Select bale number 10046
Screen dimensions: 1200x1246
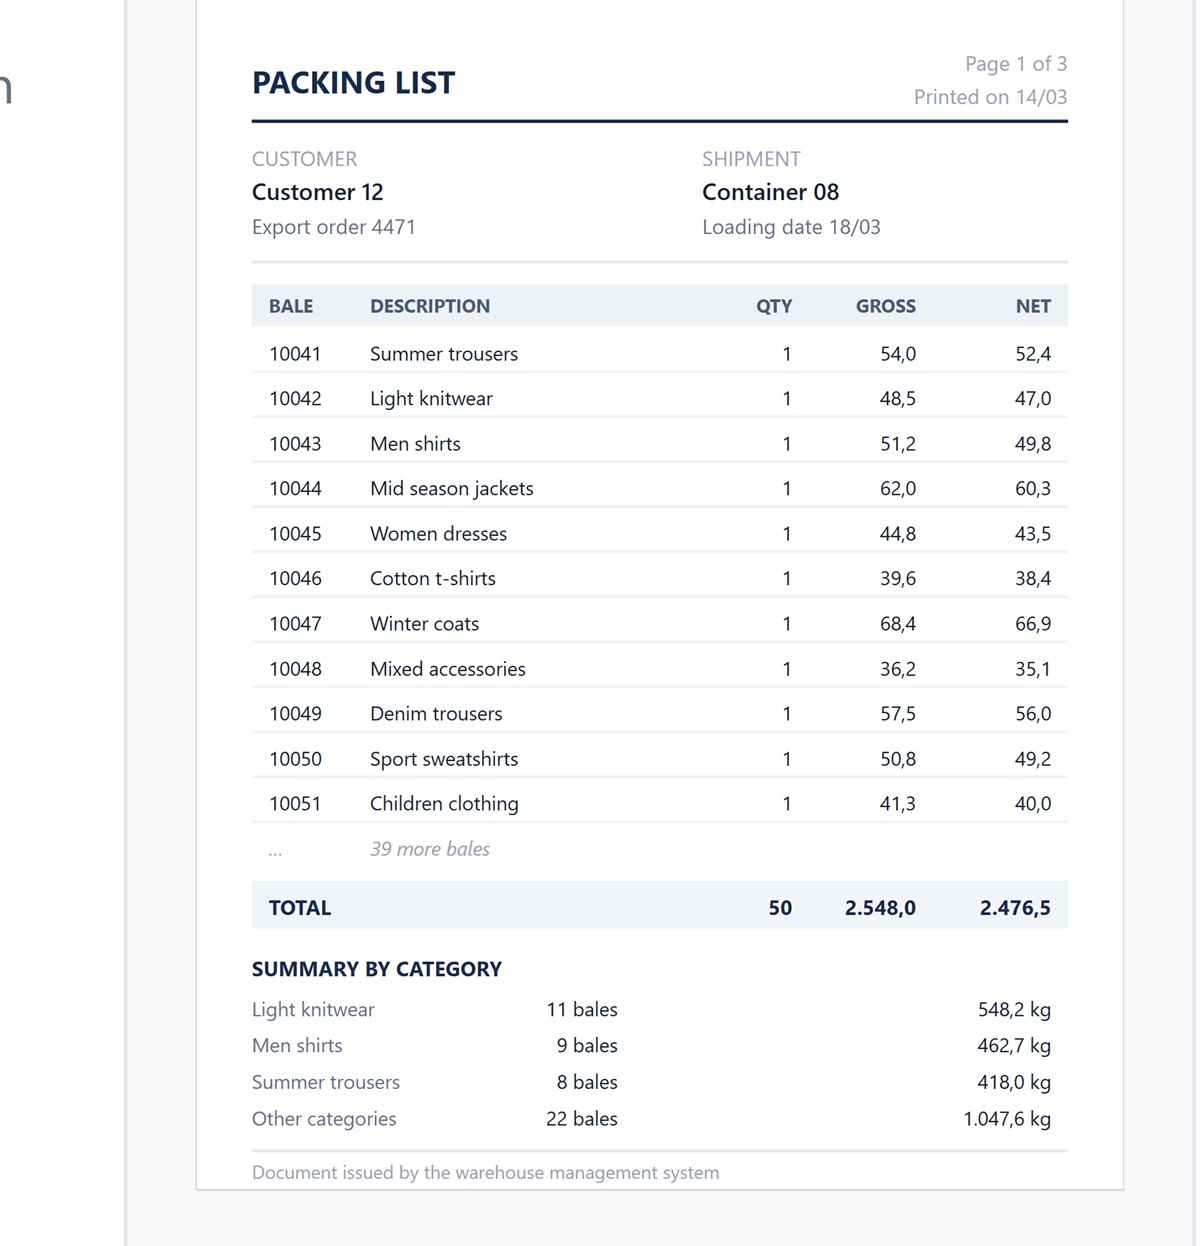point(295,579)
